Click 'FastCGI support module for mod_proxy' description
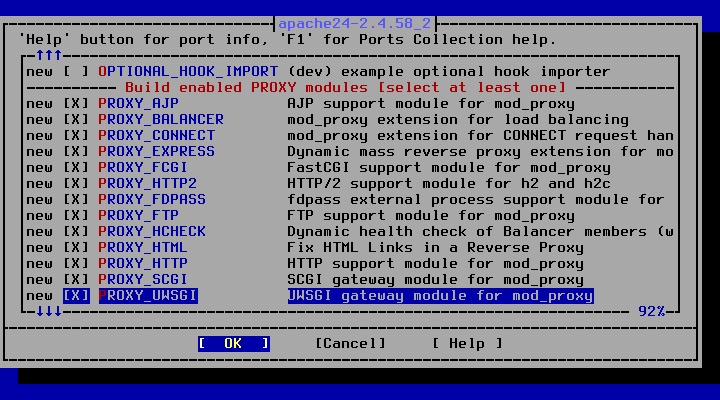 tap(449, 168)
